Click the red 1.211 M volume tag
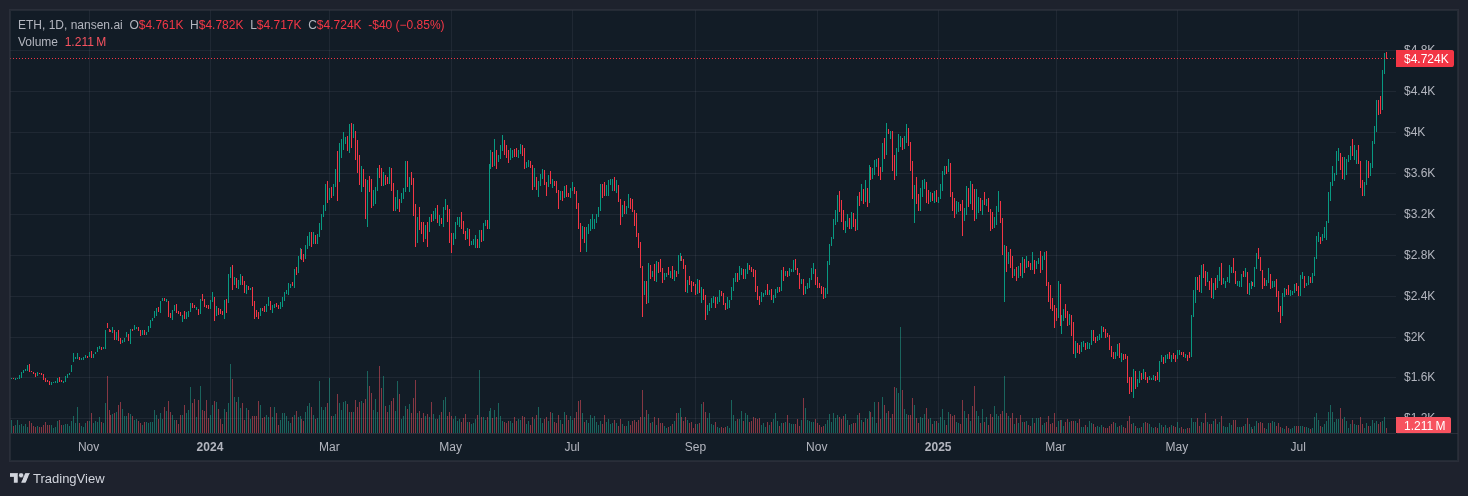 click(1423, 425)
